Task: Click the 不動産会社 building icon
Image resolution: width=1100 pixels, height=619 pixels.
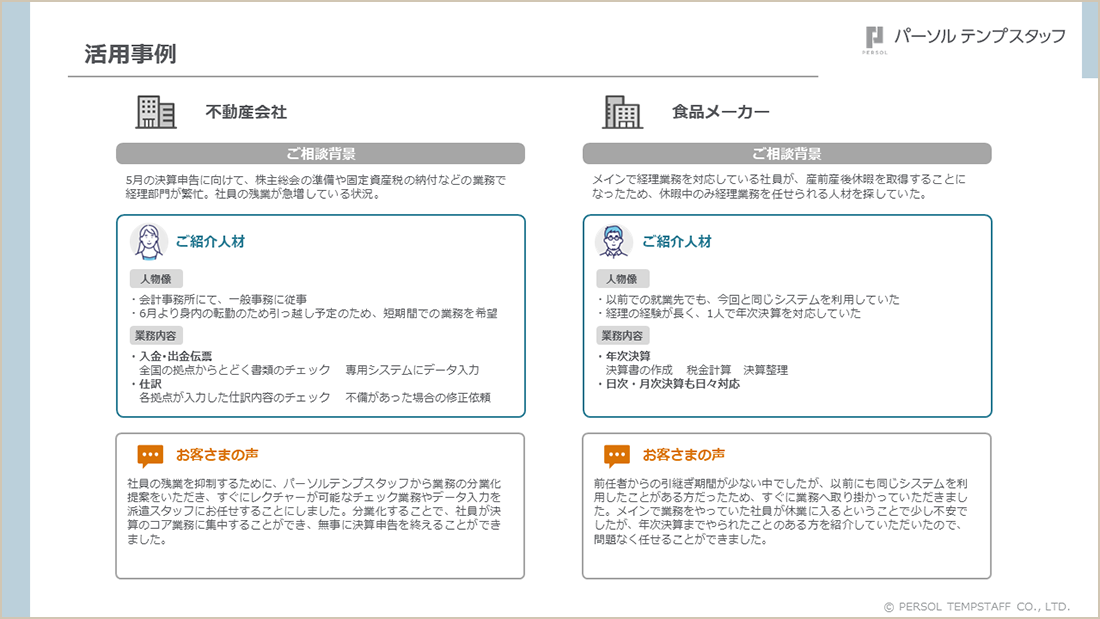Action: pos(156,112)
